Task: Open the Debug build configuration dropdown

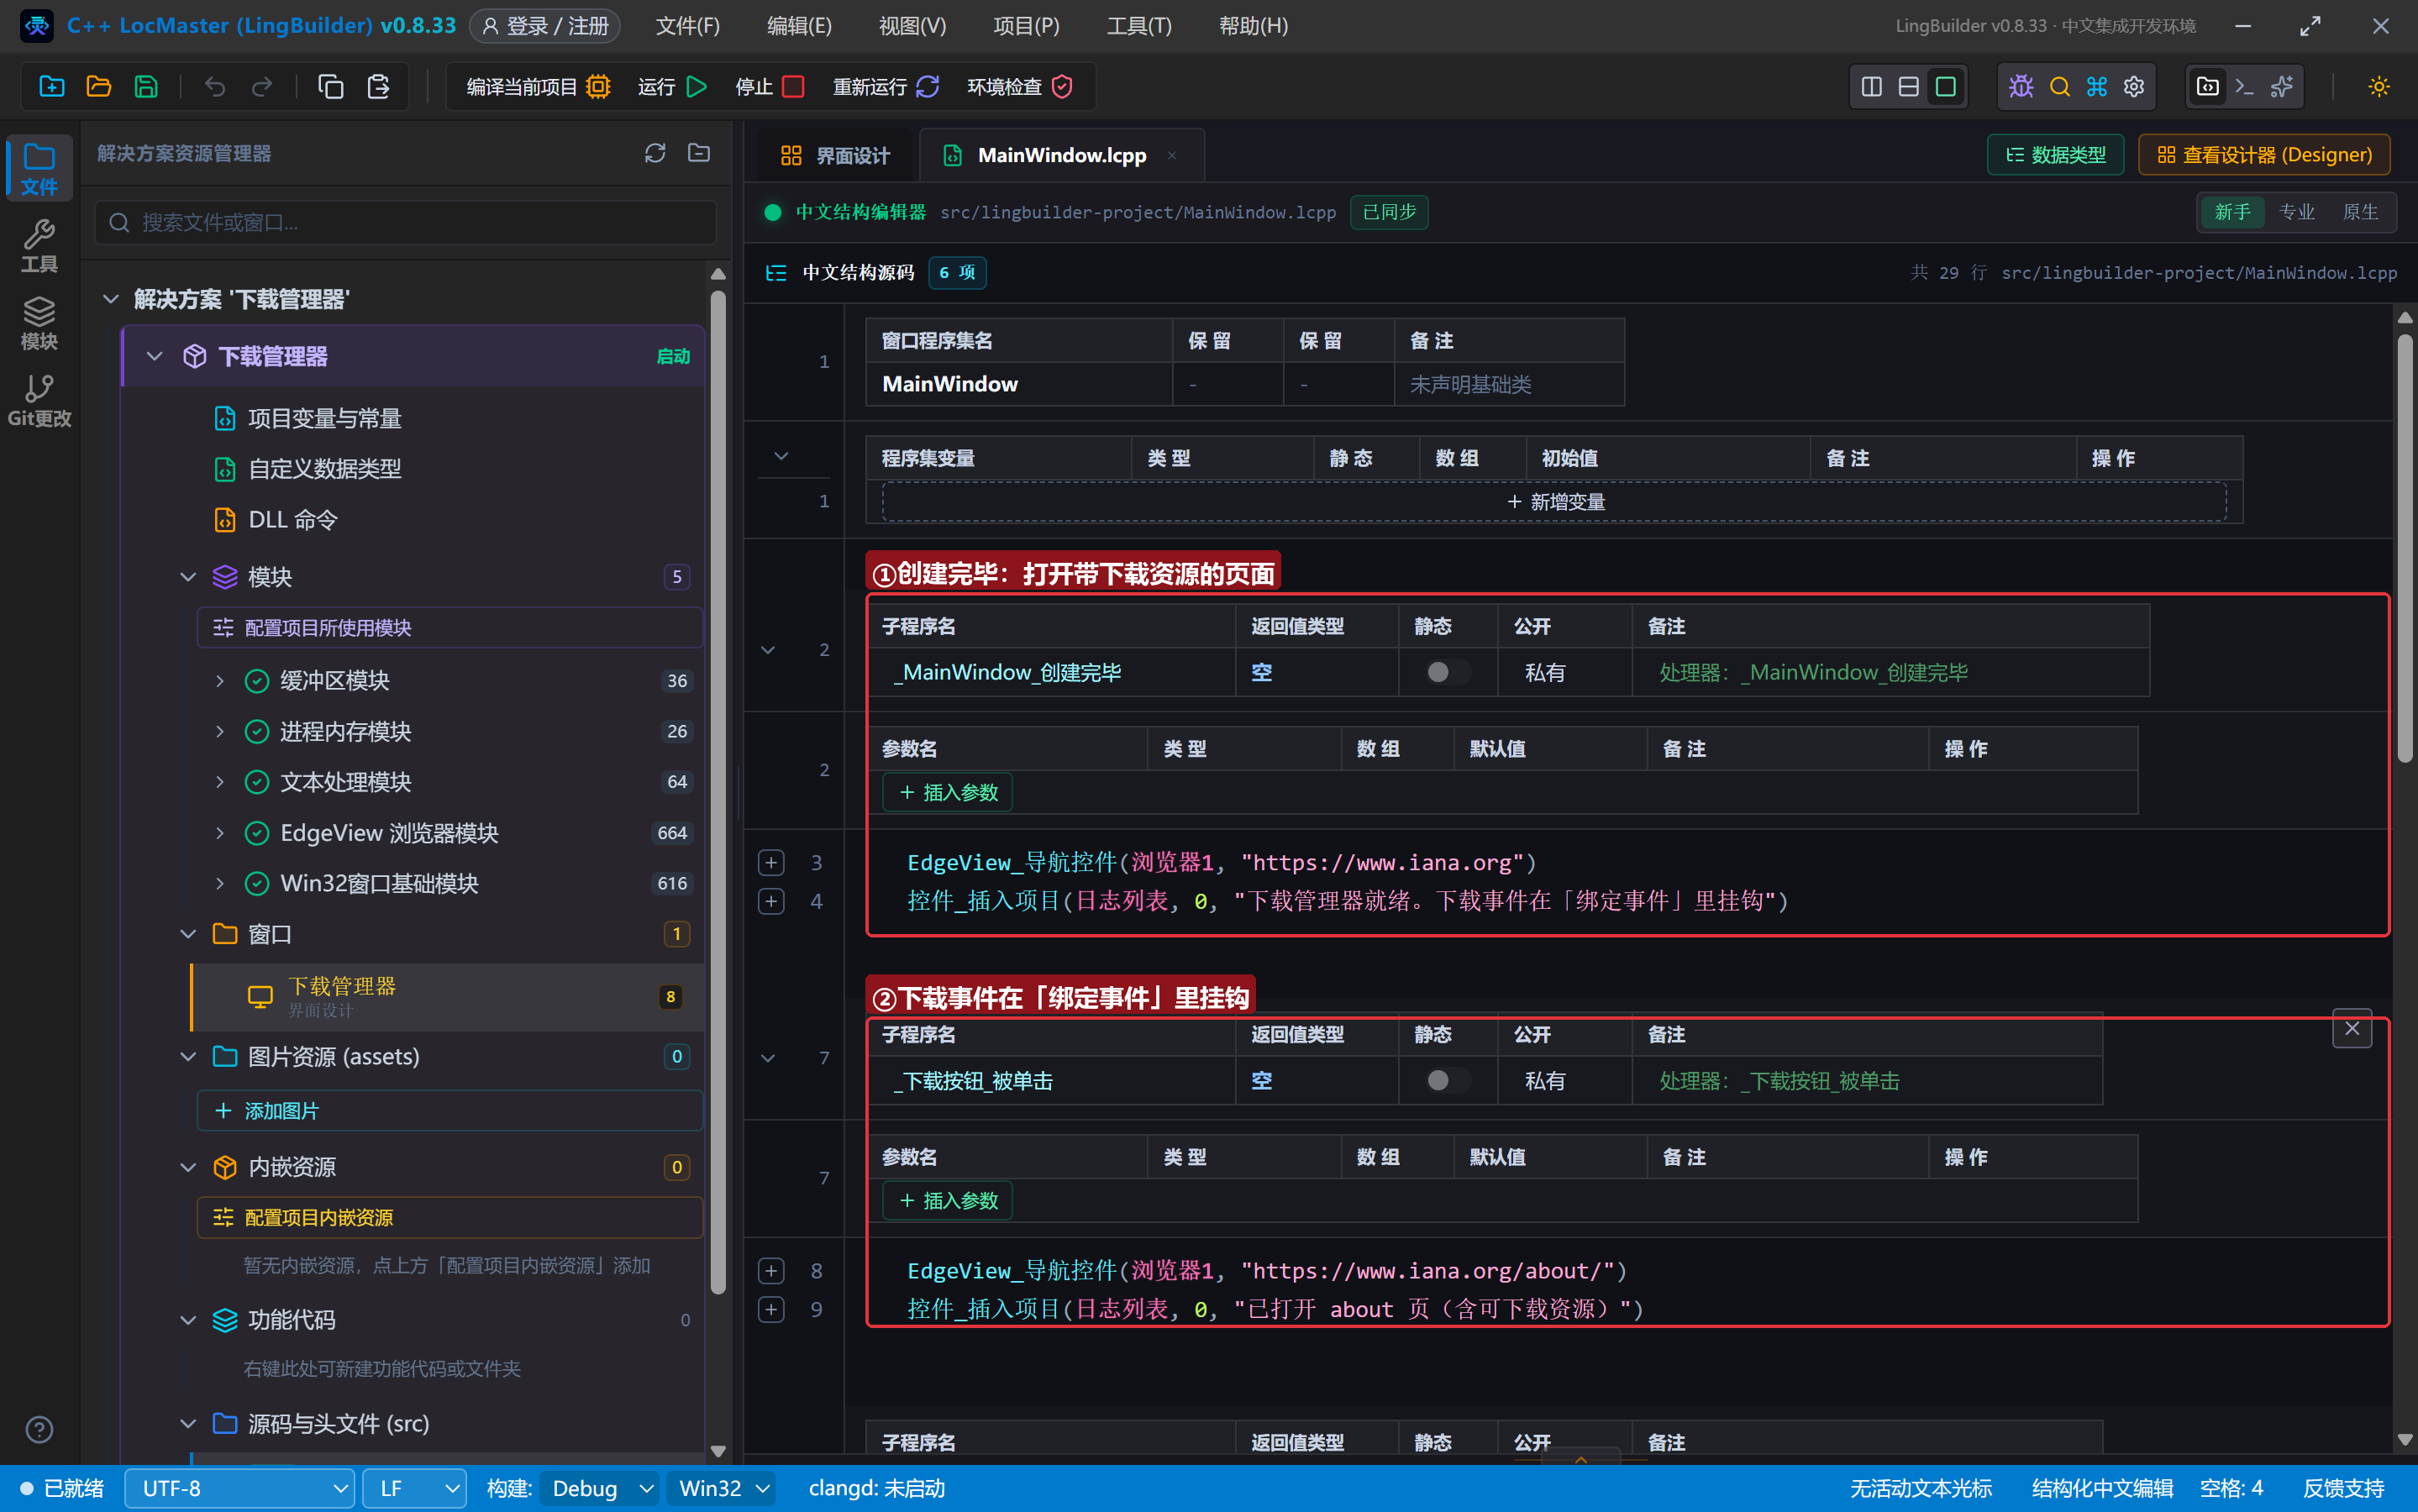Action: point(600,1488)
